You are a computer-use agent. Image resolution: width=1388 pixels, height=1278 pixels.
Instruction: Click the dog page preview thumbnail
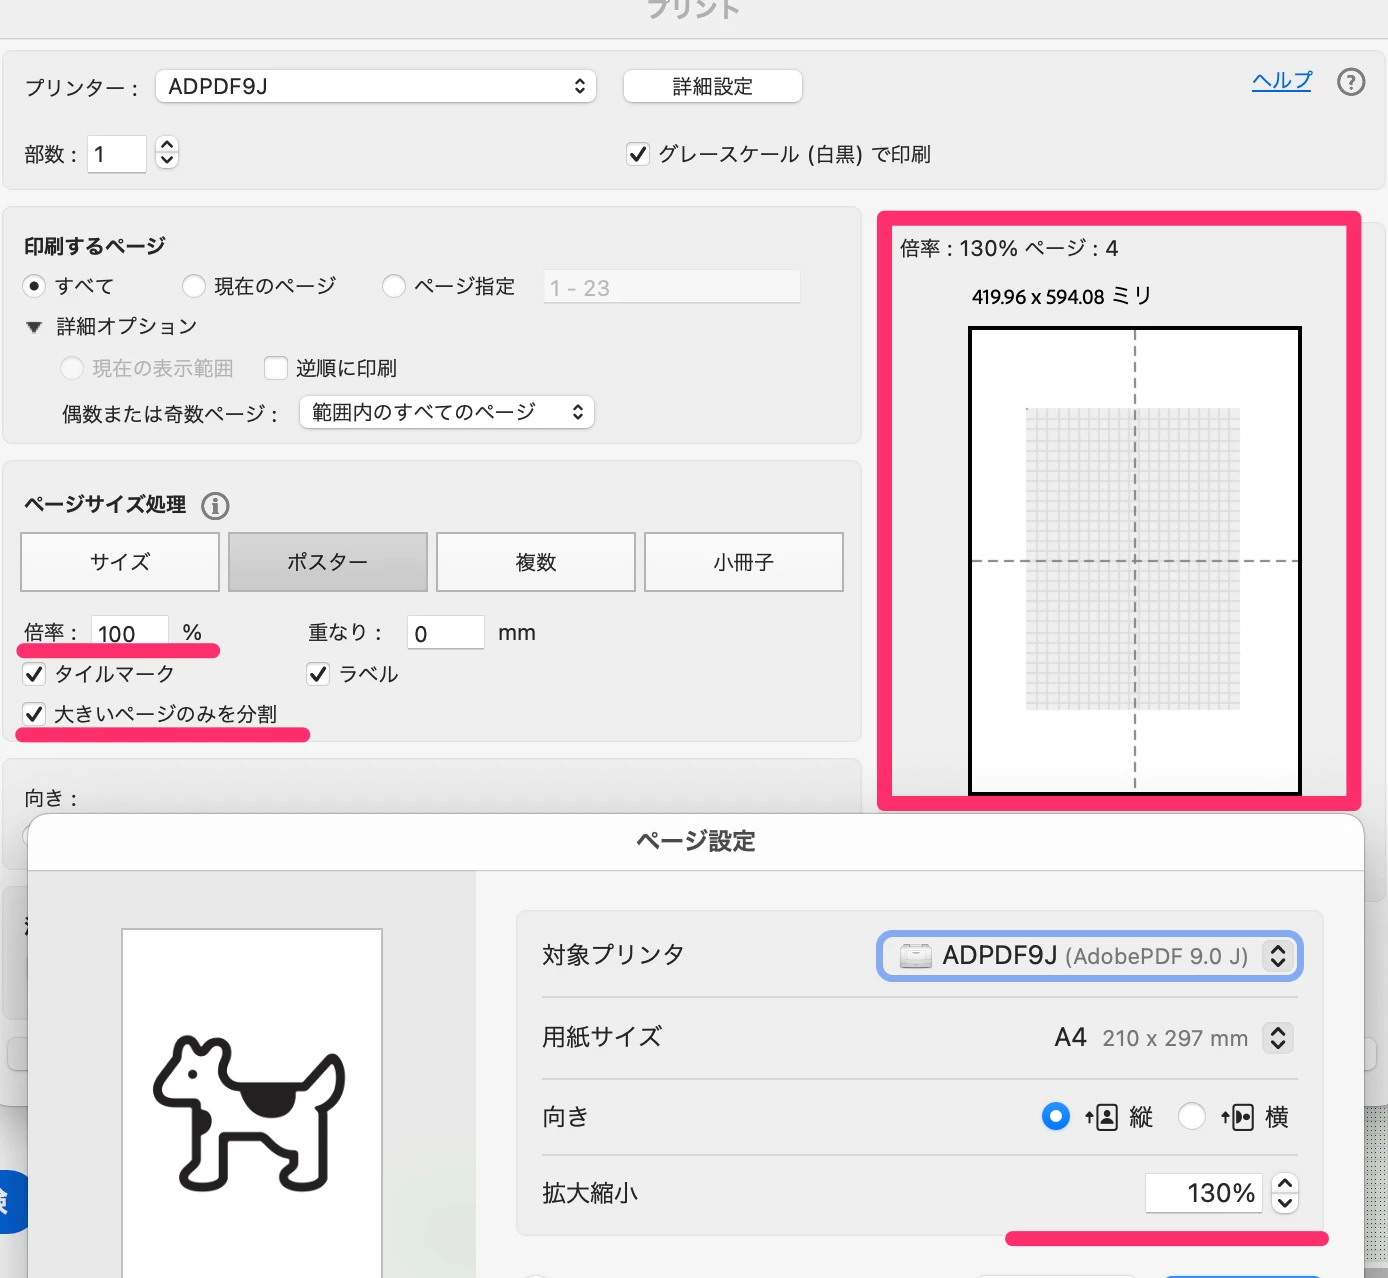click(x=252, y=1103)
